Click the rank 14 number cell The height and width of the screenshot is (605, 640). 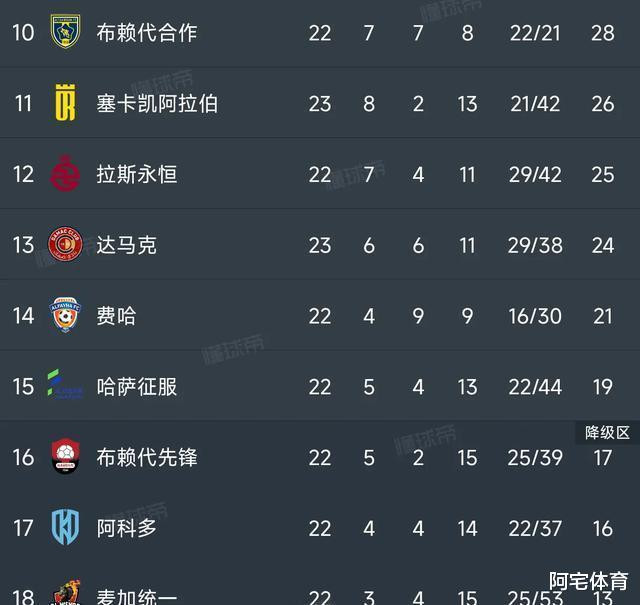(23, 316)
